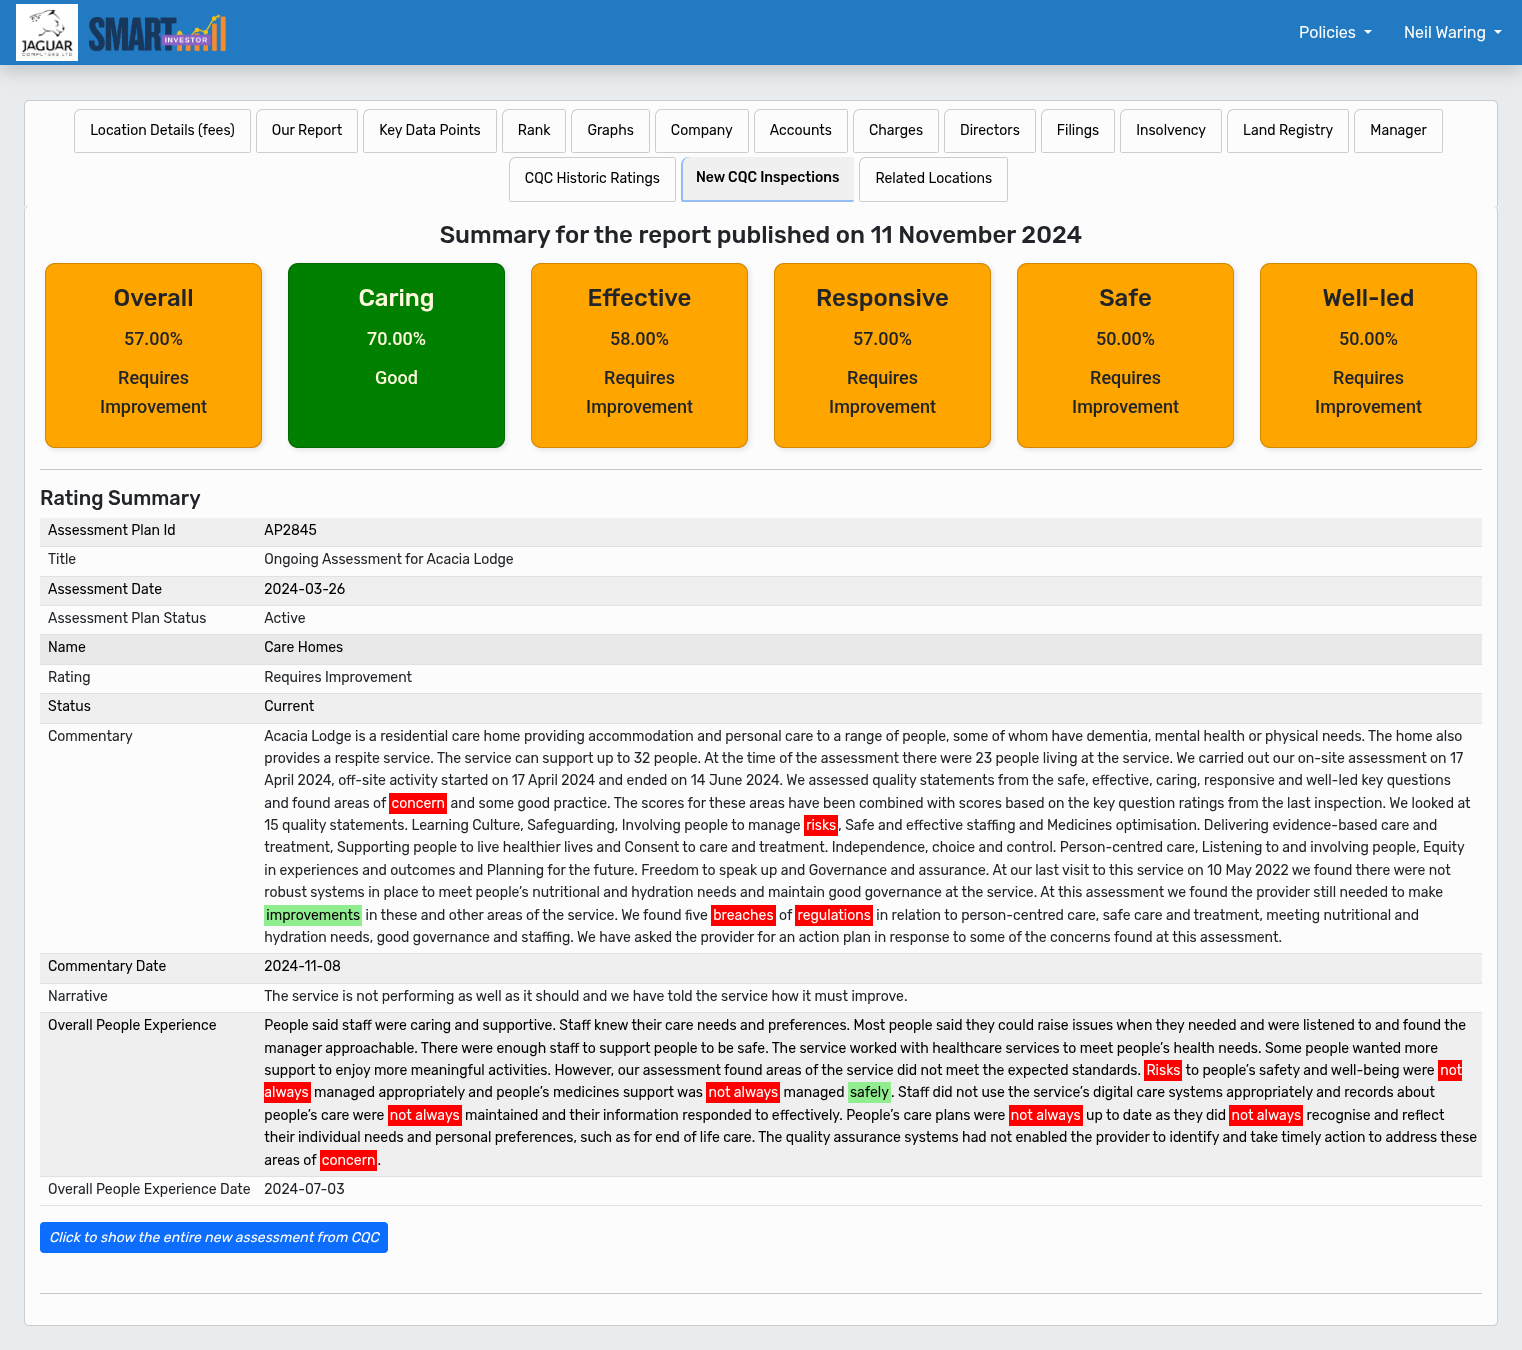Screen dimensions: 1522x1350
Task: Go to the Rank tab
Action: pyautogui.click(x=534, y=131)
